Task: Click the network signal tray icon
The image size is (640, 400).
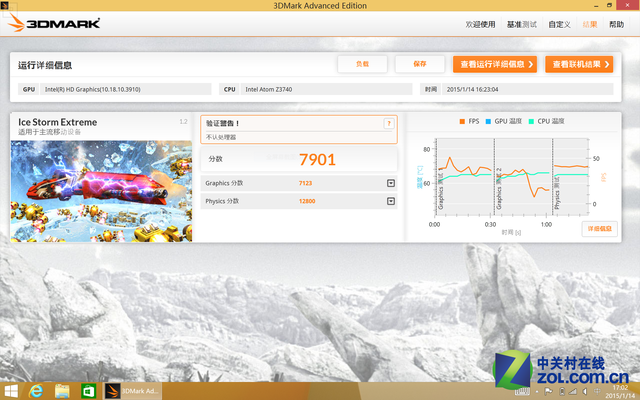Action: [x=573, y=391]
